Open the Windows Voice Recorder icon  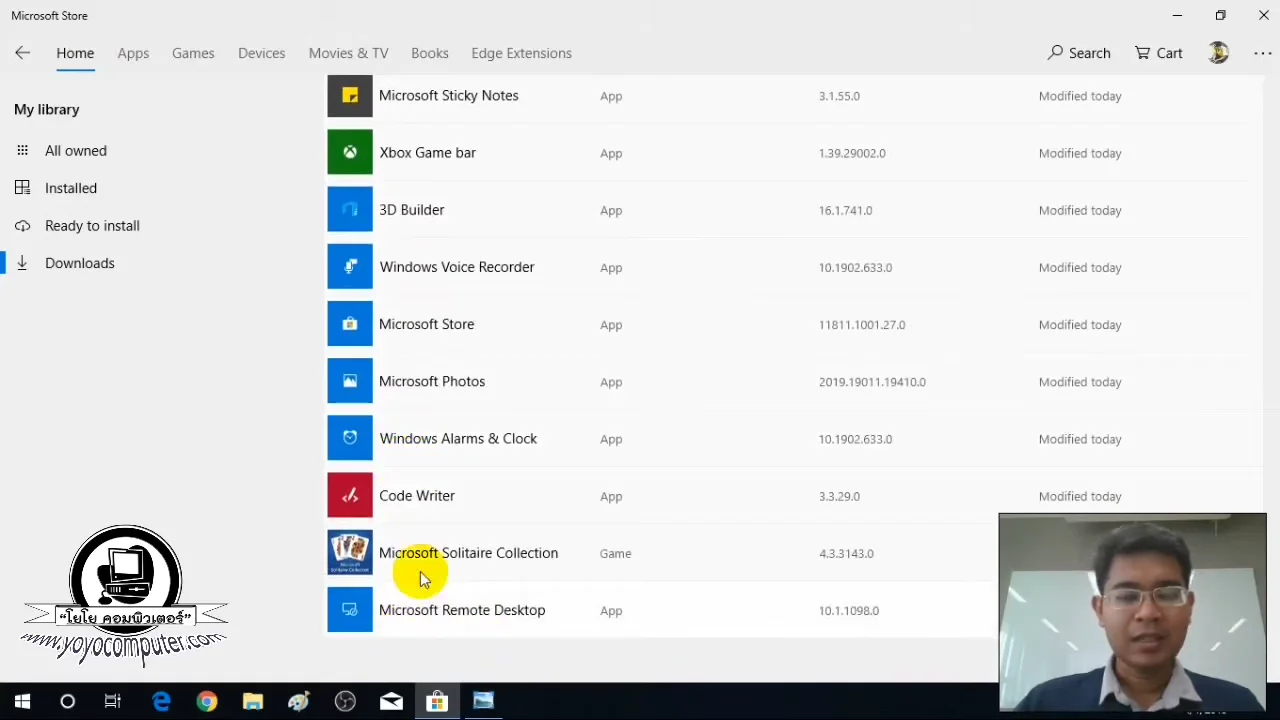click(349, 266)
